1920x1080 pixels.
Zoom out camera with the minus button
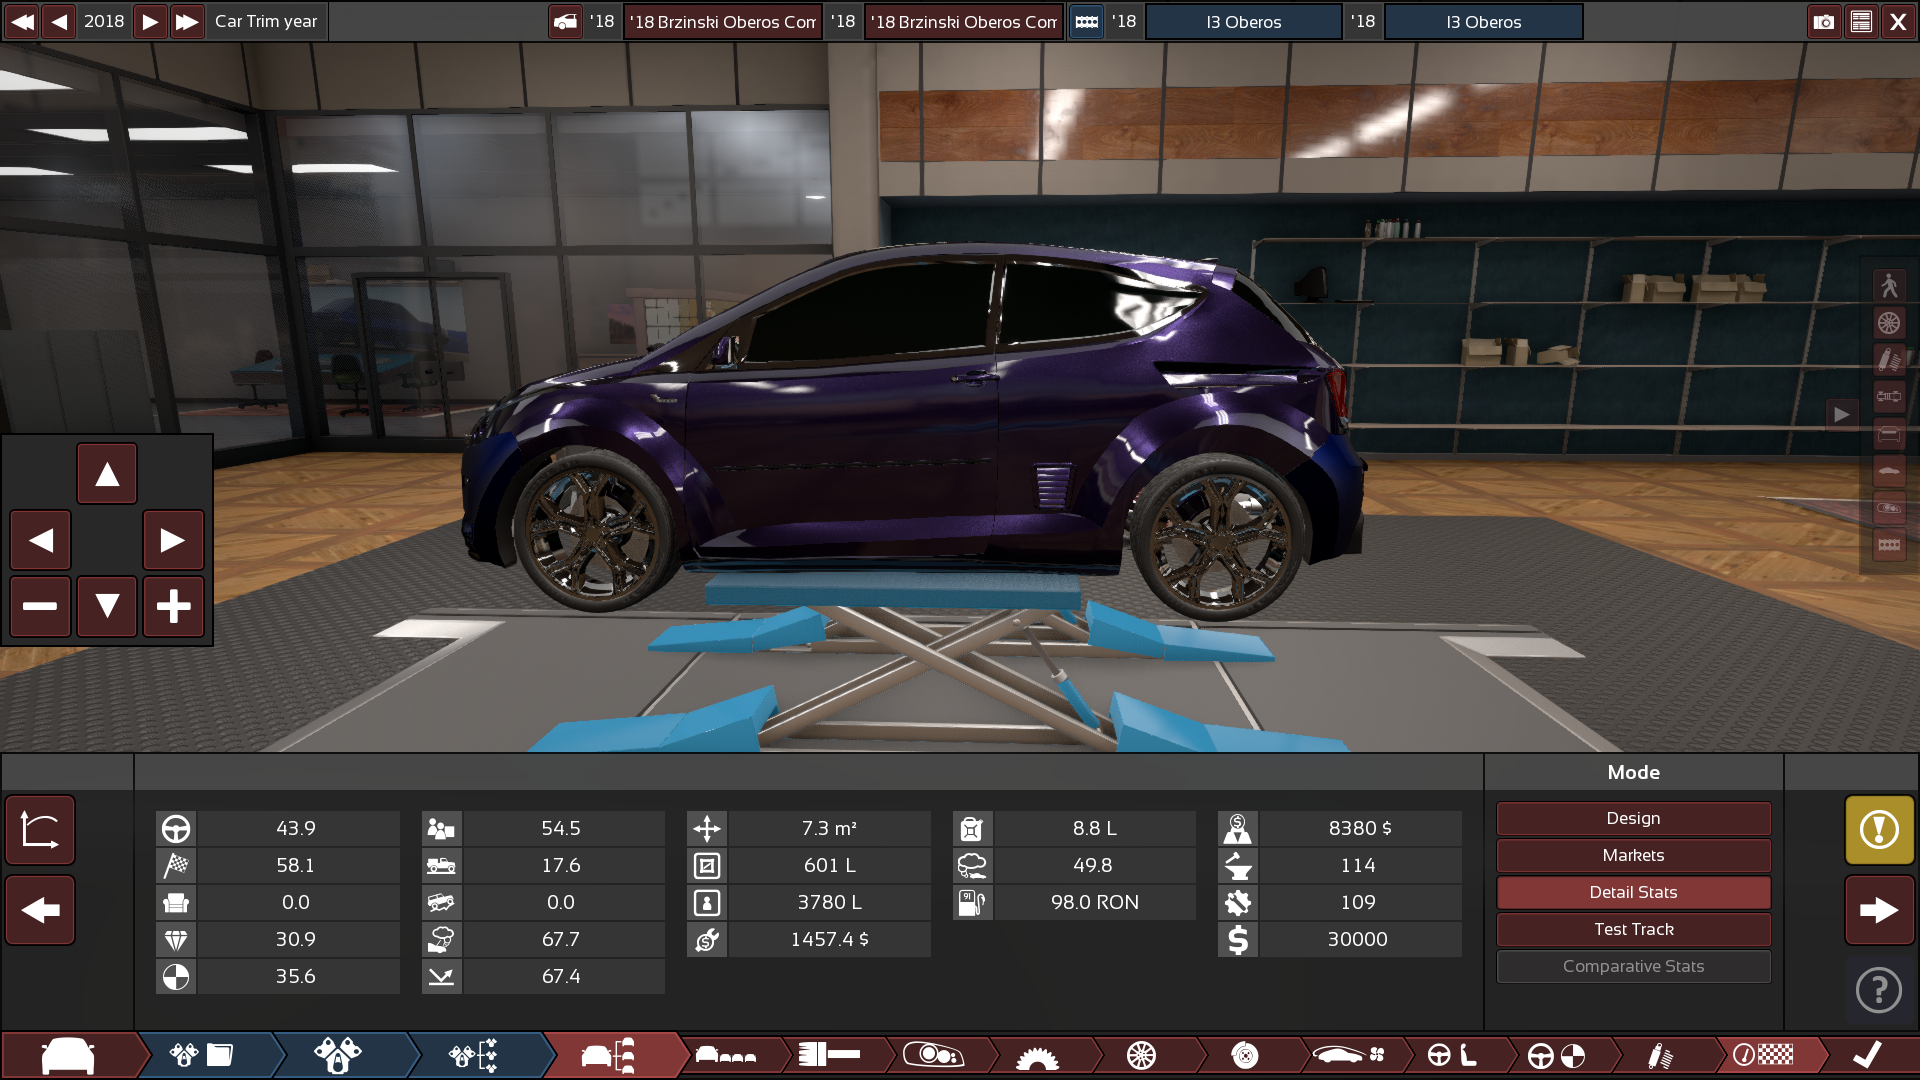click(x=40, y=606)
